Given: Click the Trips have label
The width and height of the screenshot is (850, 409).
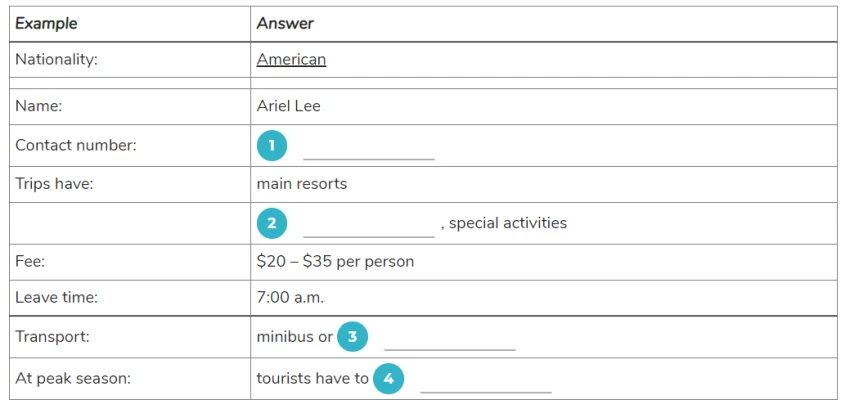Looking at the screenshot, I should pos(54,183).
